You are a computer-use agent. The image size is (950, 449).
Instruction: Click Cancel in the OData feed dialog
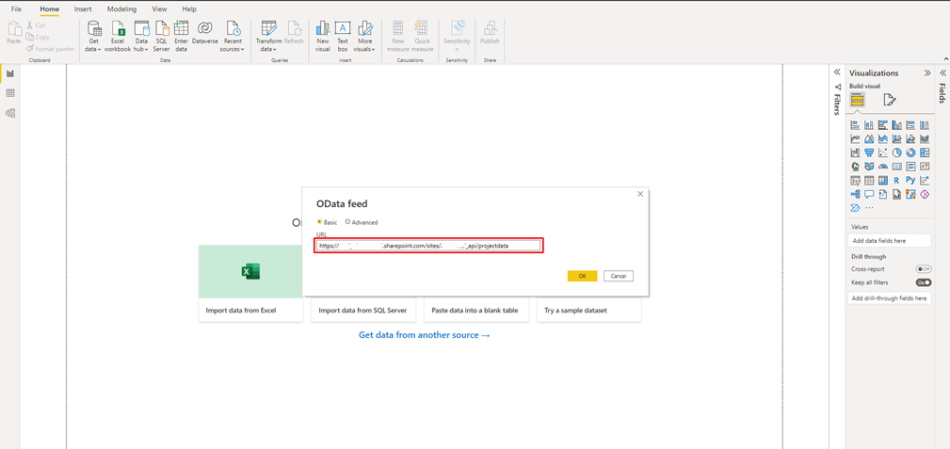[x=619, y=276]
